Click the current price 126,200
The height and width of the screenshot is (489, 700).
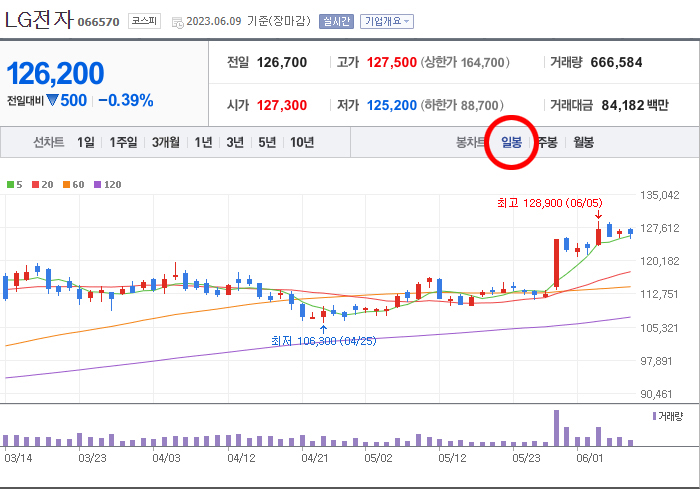coord(55,73)
